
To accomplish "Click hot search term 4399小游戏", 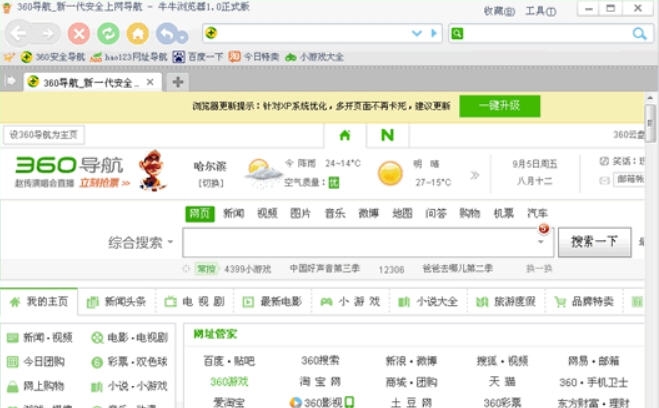I will (x=247, y=269).
